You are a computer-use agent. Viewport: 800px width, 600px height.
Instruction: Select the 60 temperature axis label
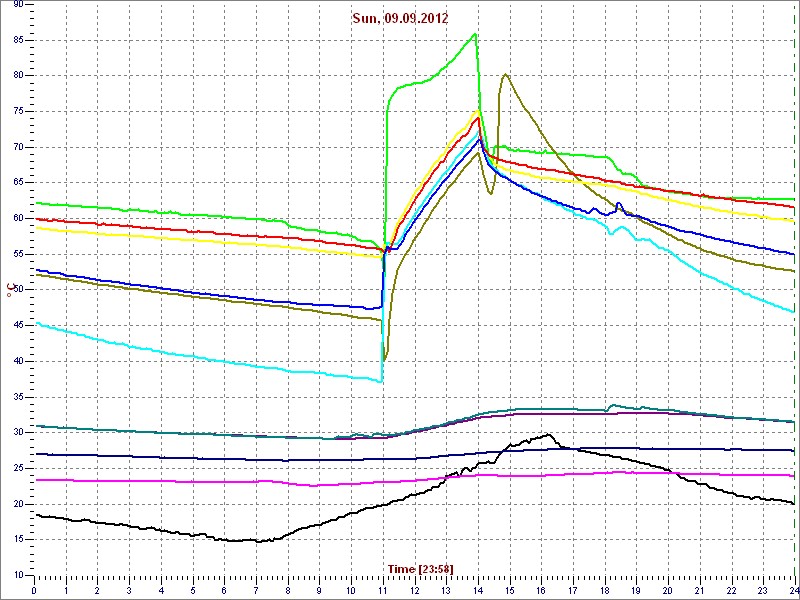[x=17, y=218]
